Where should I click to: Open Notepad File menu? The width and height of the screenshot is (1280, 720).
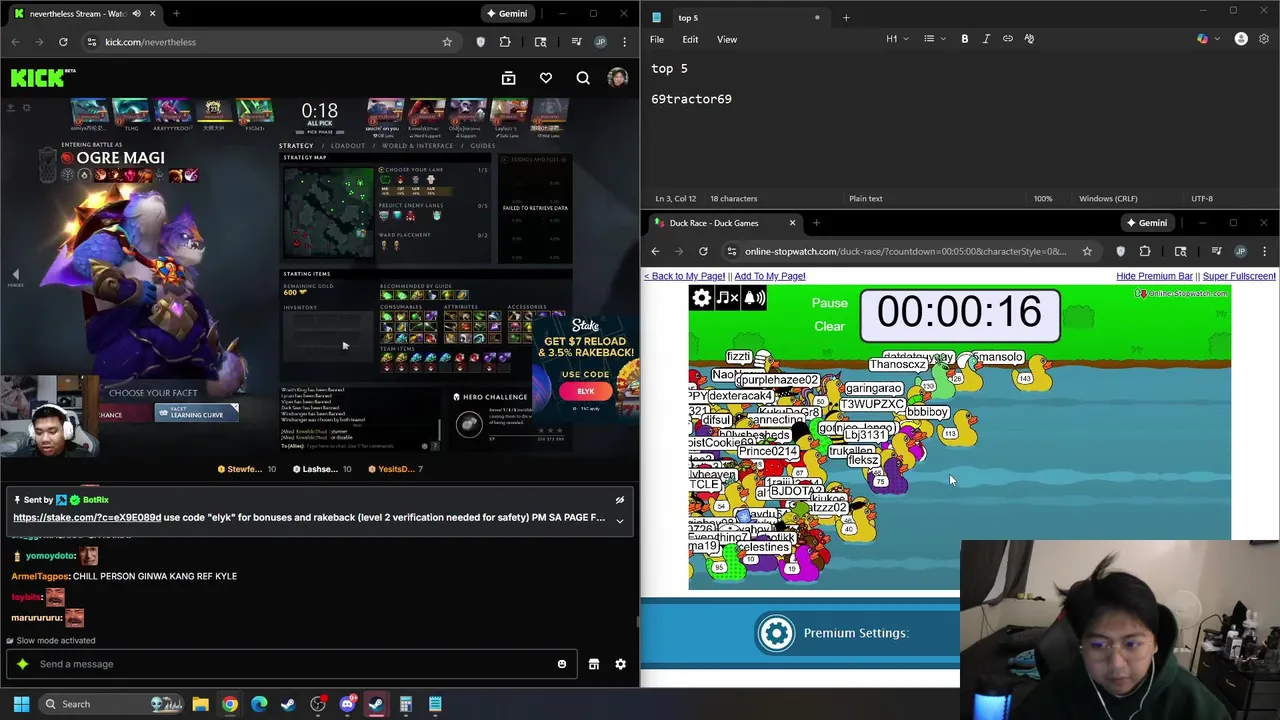pyautogui.click(x=657, y=39)
